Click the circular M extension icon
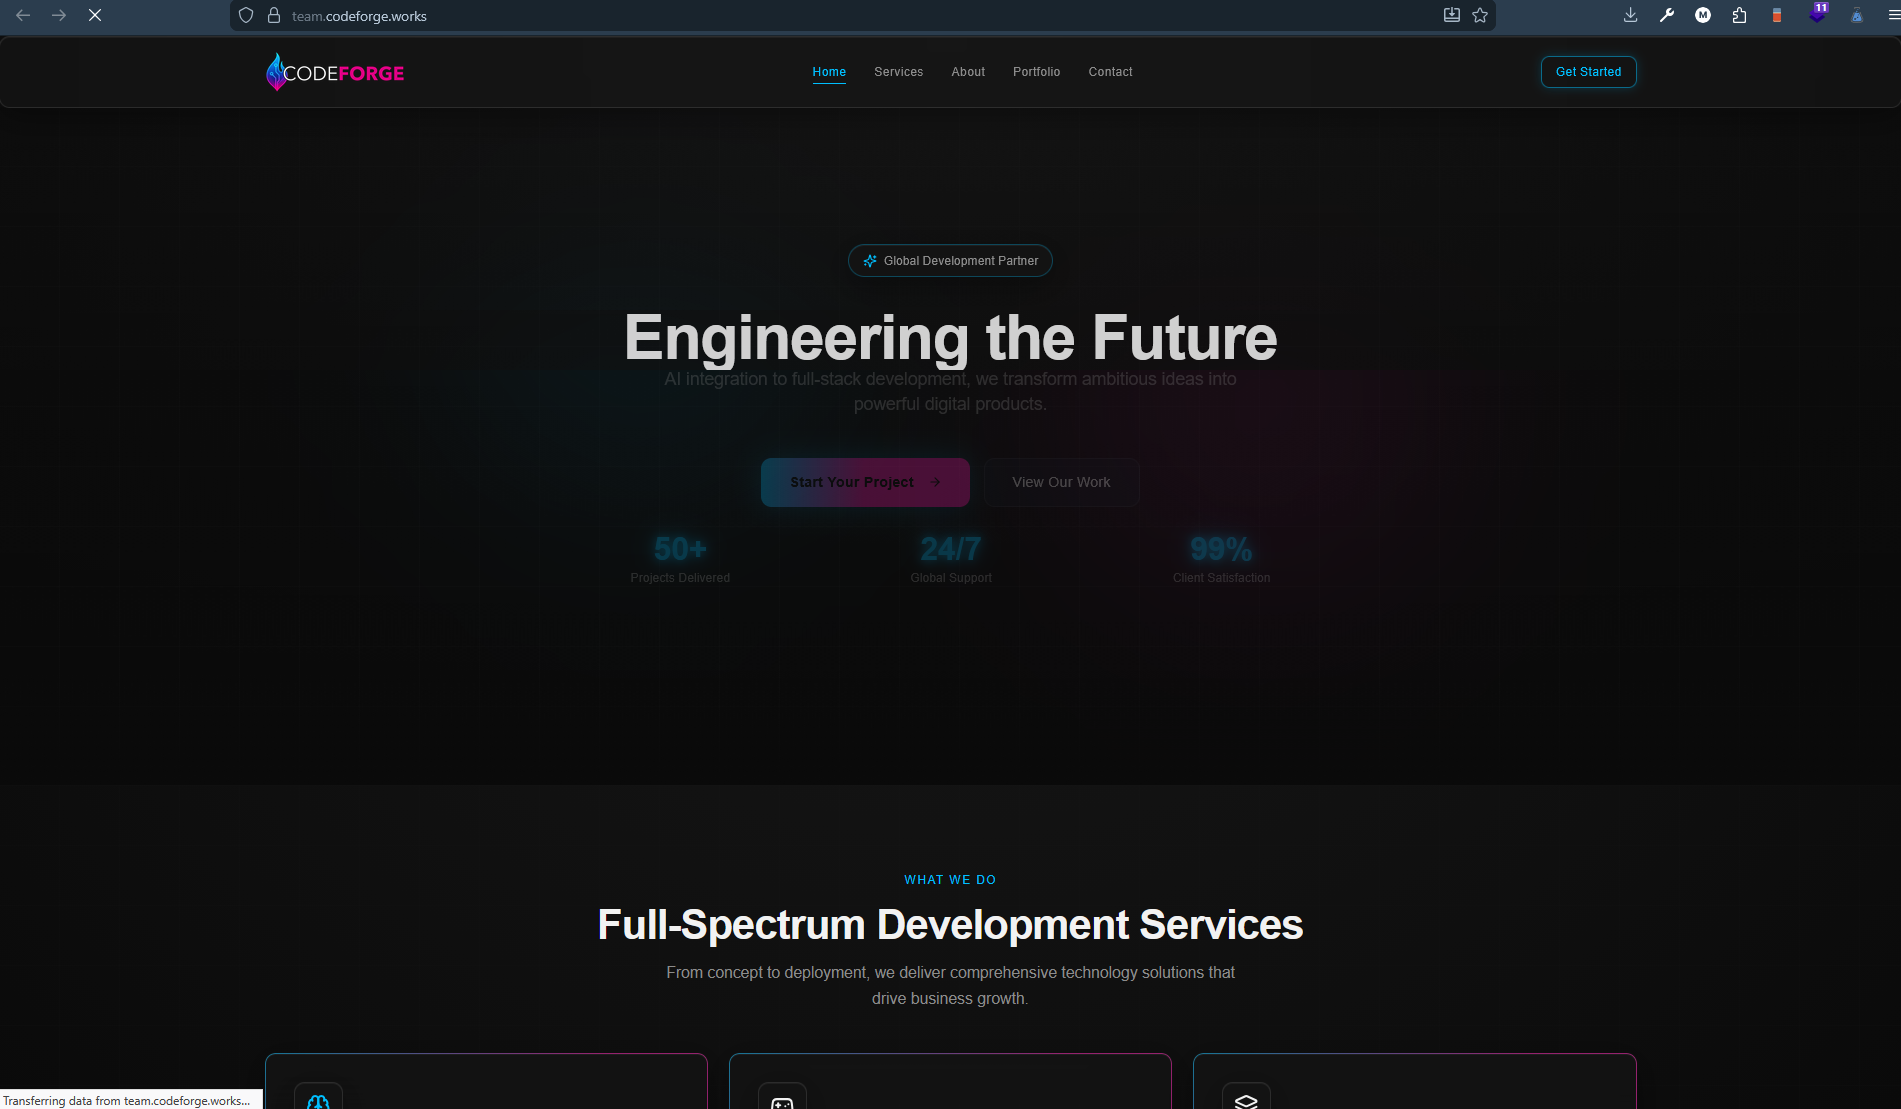 coord(1703,16)
